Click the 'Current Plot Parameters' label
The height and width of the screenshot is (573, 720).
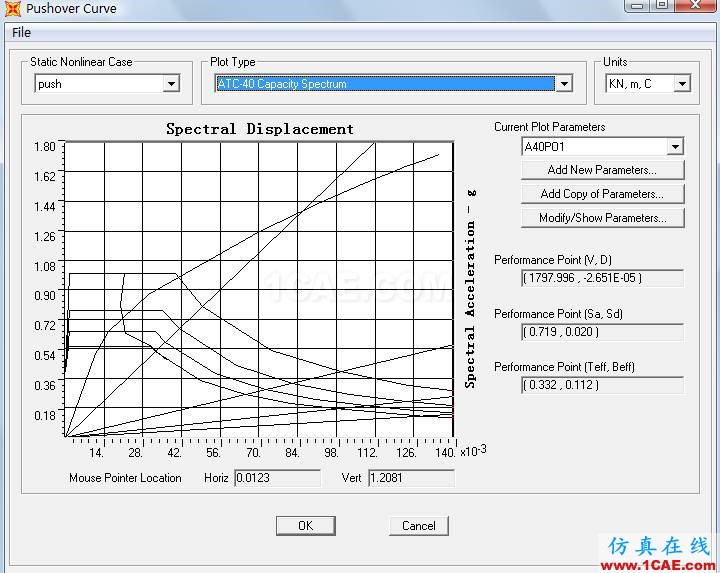[549, 127]
